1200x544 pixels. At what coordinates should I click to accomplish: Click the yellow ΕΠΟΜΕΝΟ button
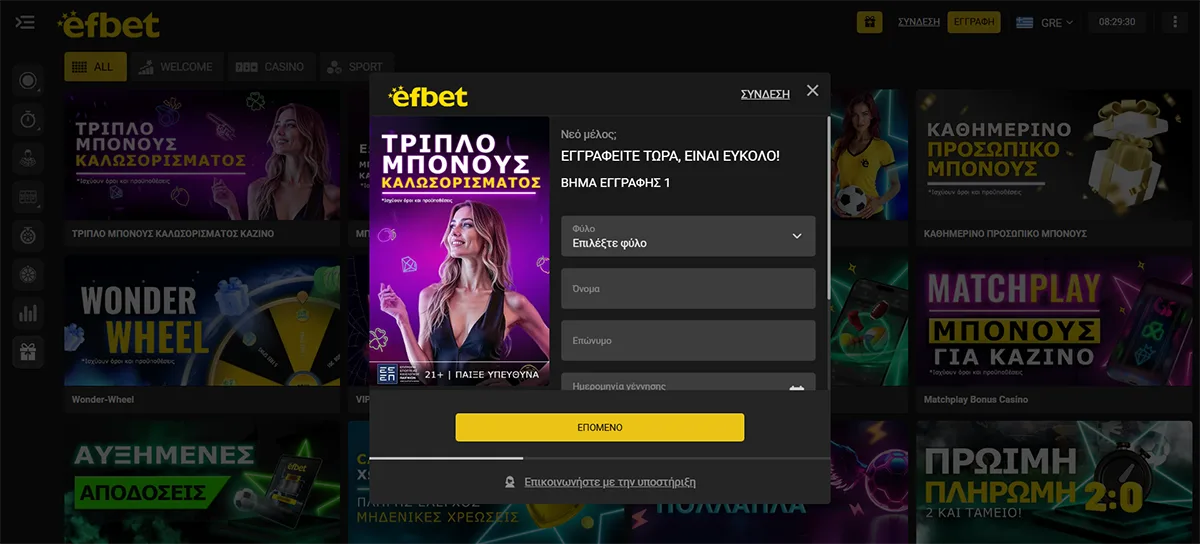pyautogui.click(x=600, y=427)
